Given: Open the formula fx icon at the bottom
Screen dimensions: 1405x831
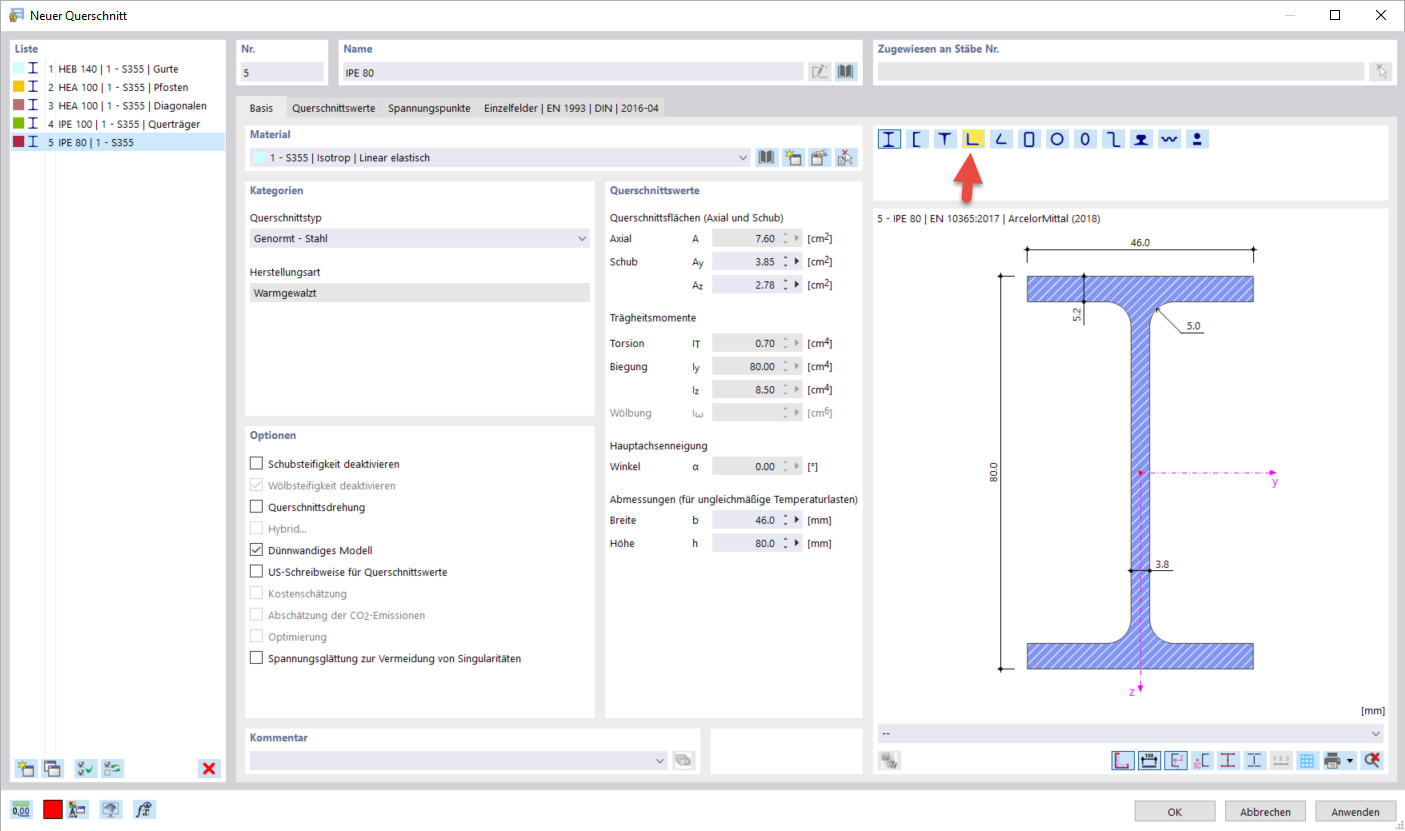Looking at the screenshot, I should click(x=143, y=810).
